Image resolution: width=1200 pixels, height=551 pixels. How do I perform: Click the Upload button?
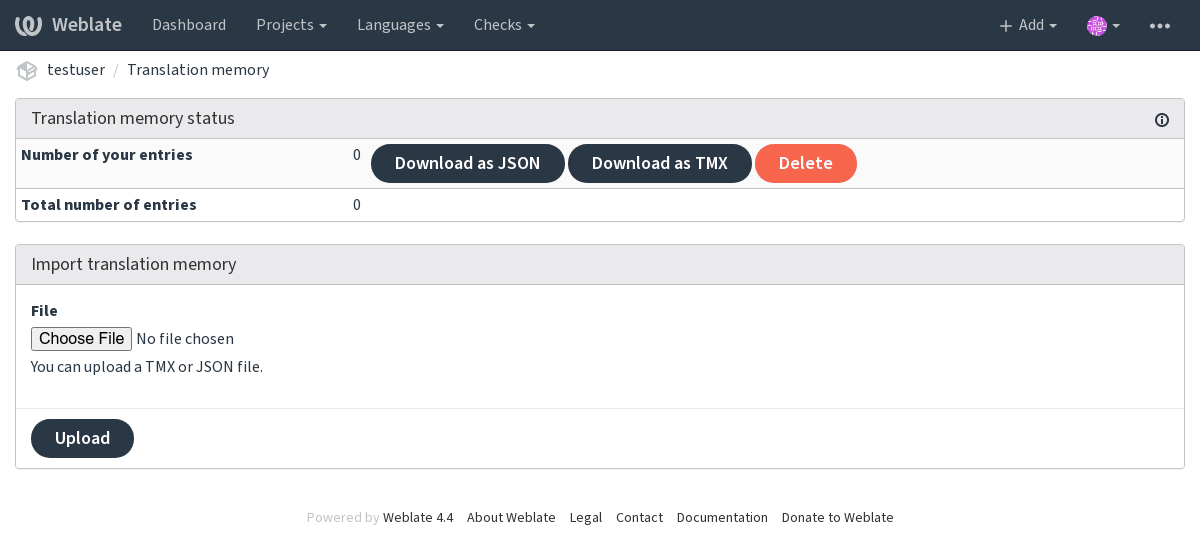click(82, 438)
